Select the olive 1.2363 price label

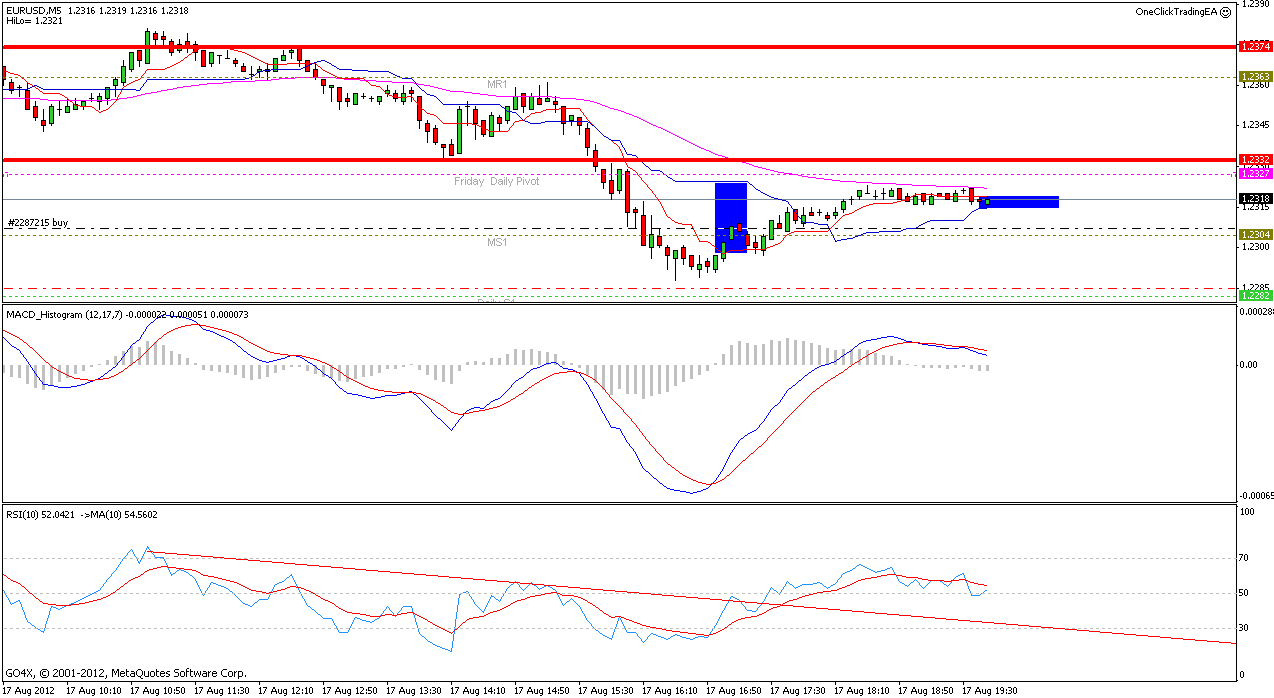pyautogui.click(x=1255, y=76)
